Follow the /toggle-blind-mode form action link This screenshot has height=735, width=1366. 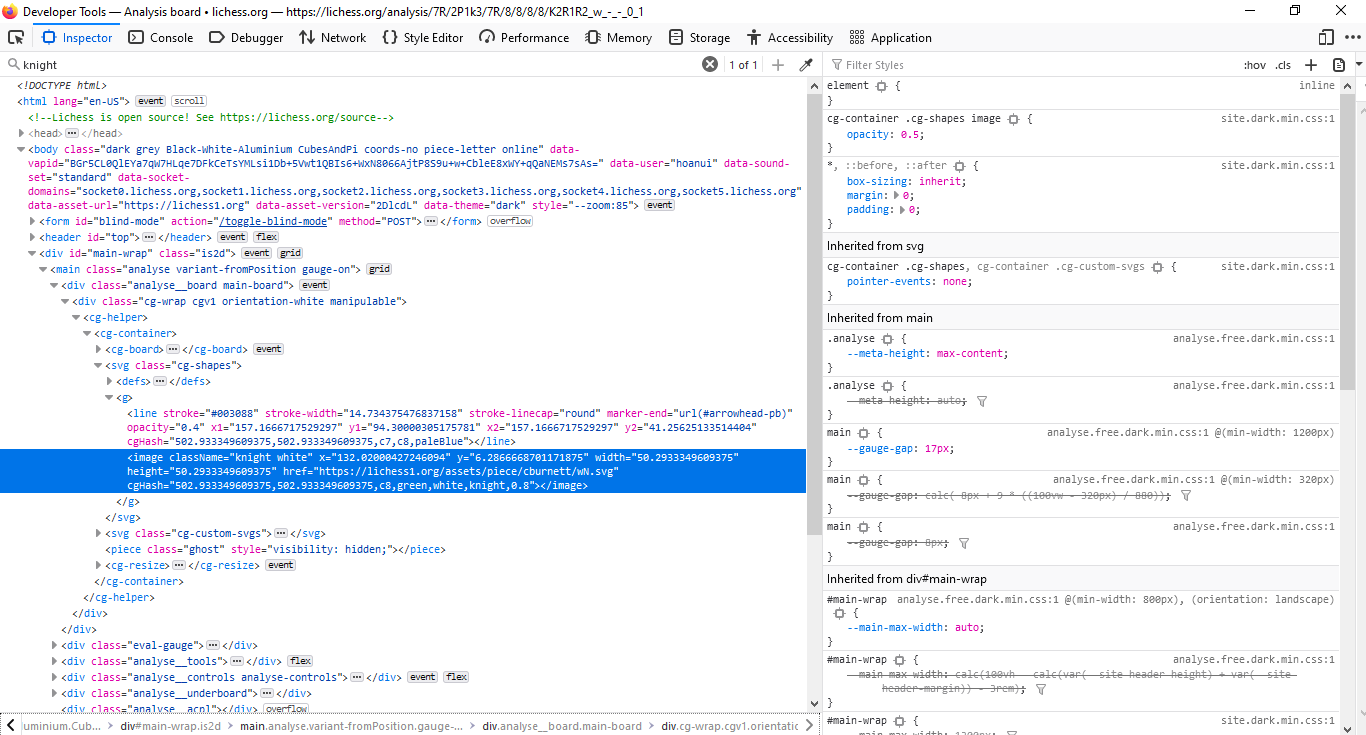pyautogui.click(x=270, y=220)
